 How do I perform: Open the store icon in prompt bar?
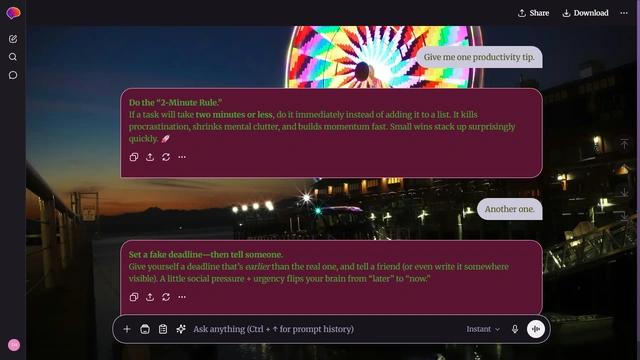tap(145, 329)
